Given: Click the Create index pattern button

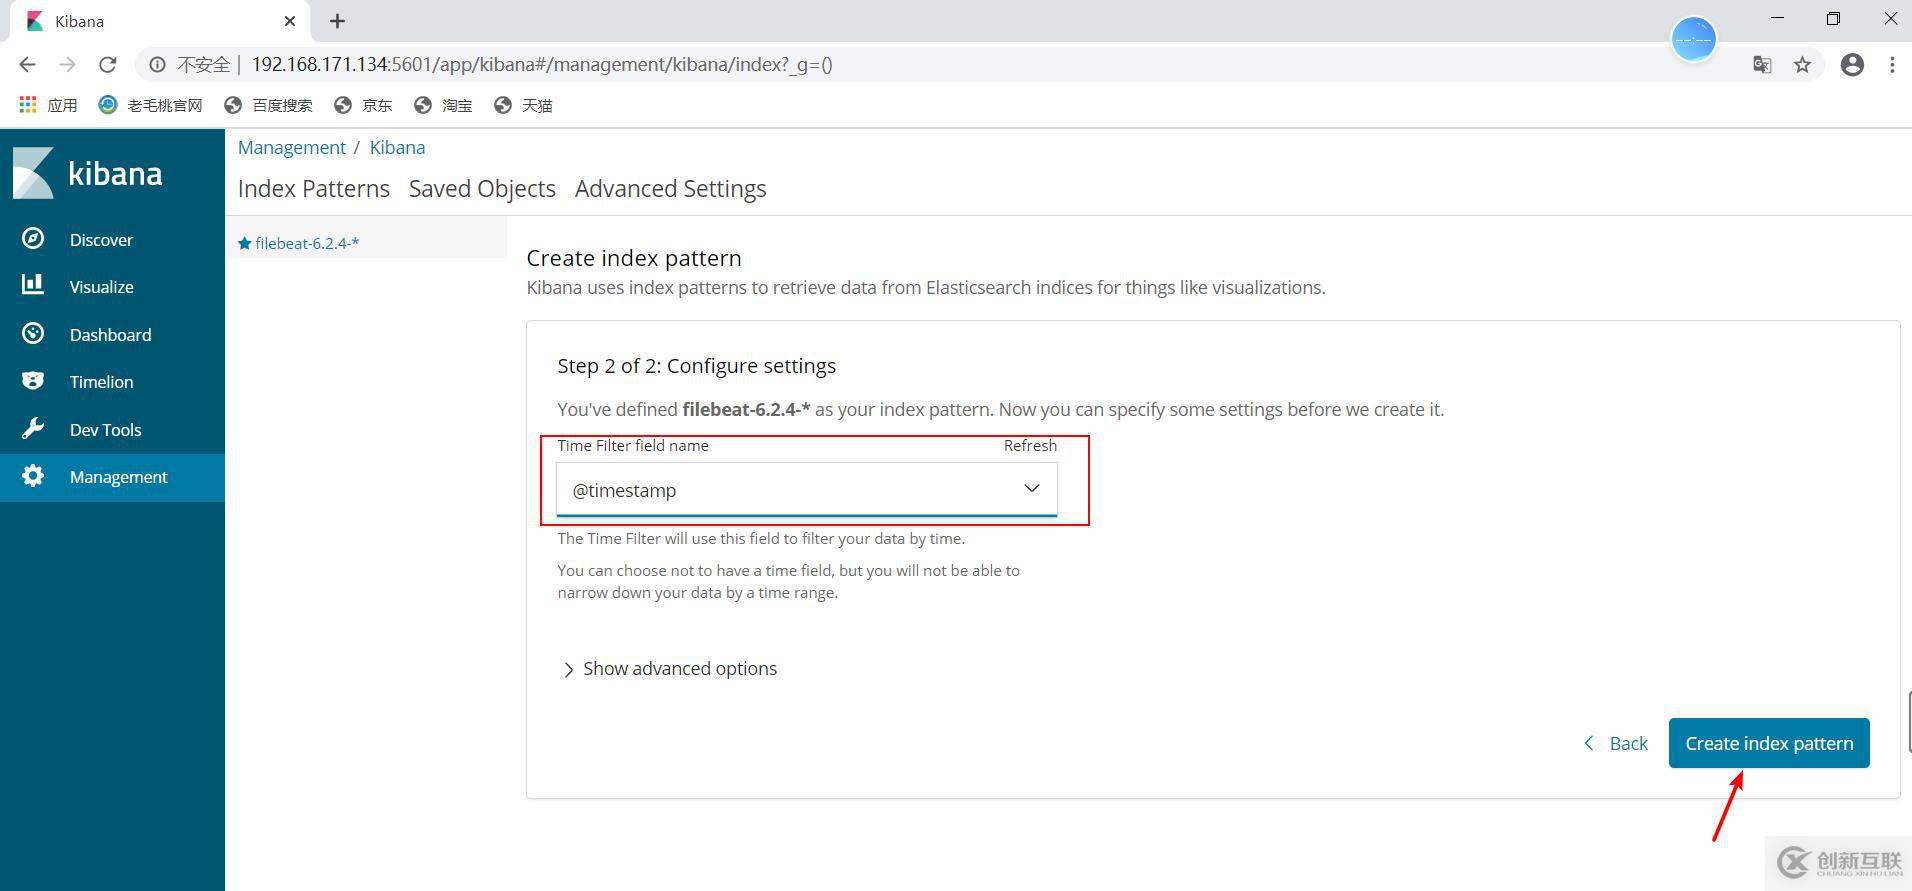Looking at the screenshot, I should click(x=1768, y=743).
